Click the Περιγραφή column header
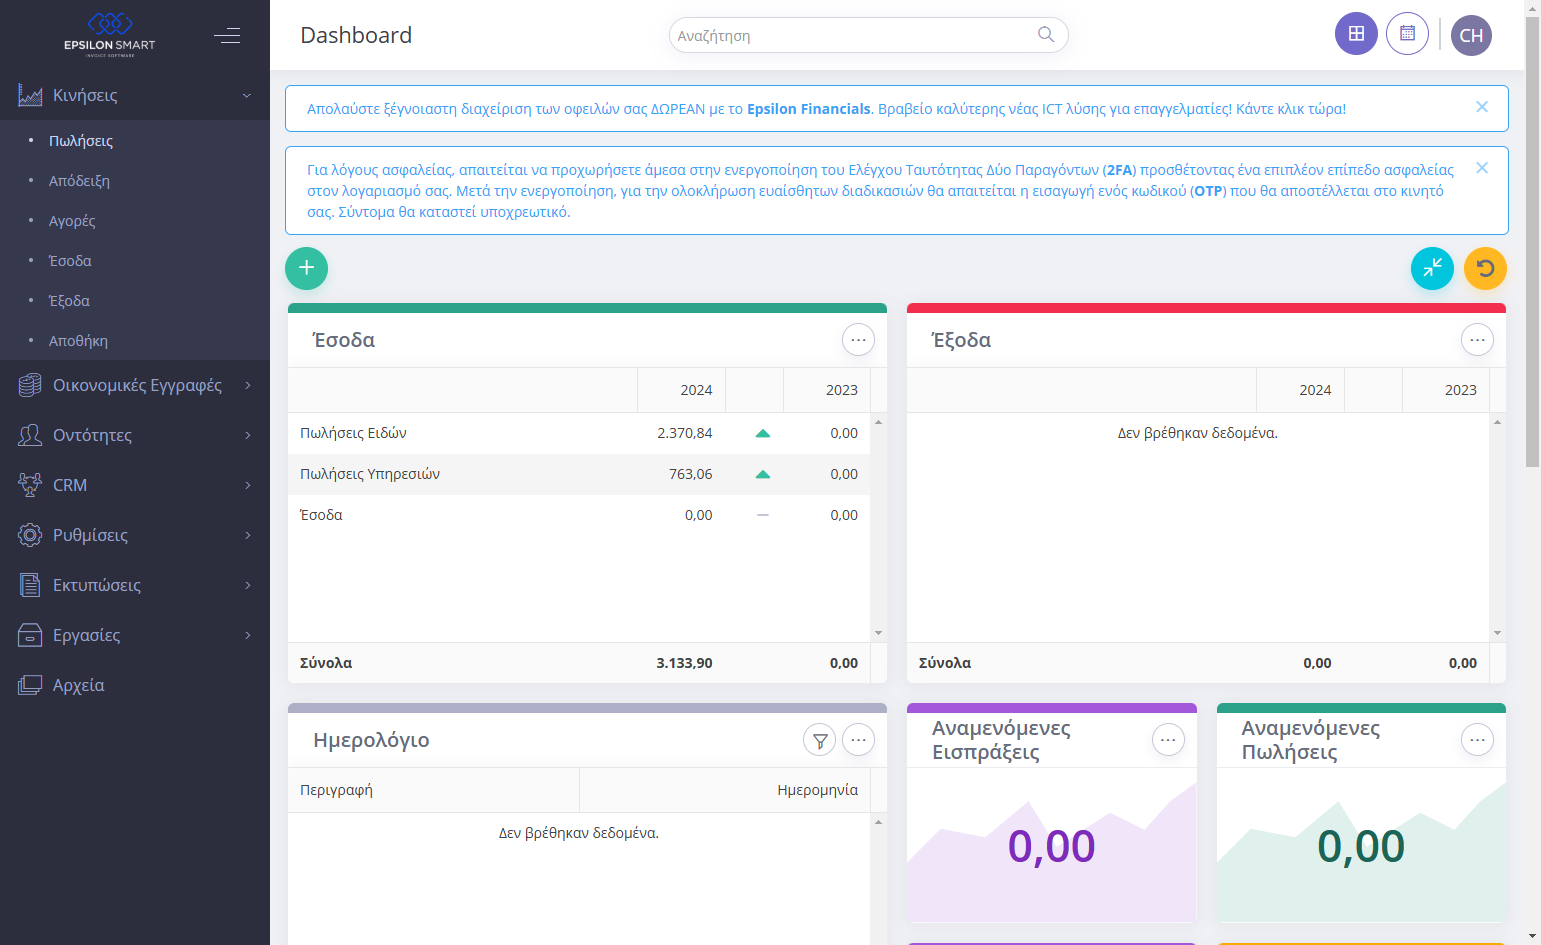1541x945 pixels. pos(433,790)
